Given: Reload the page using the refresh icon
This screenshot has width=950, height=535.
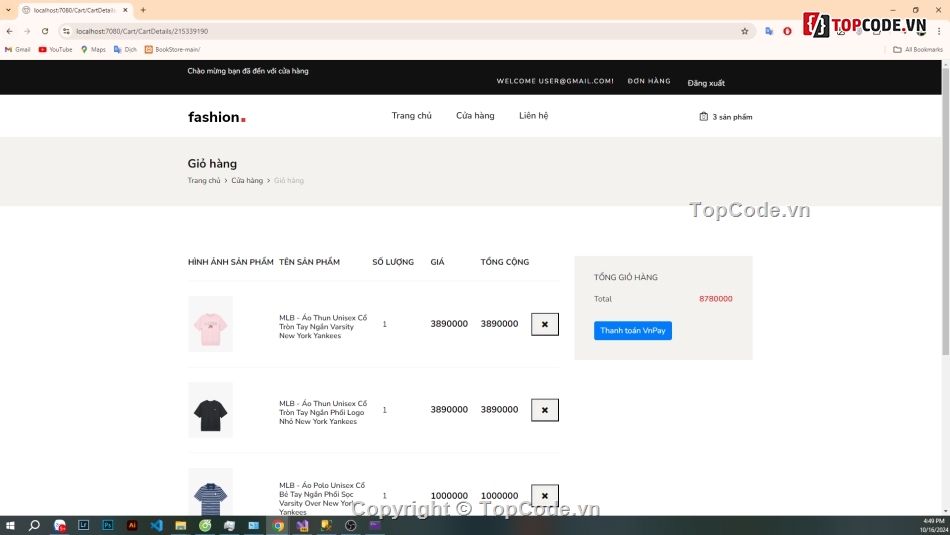Looking at the screenshot, I should click(x=45, y=31).
